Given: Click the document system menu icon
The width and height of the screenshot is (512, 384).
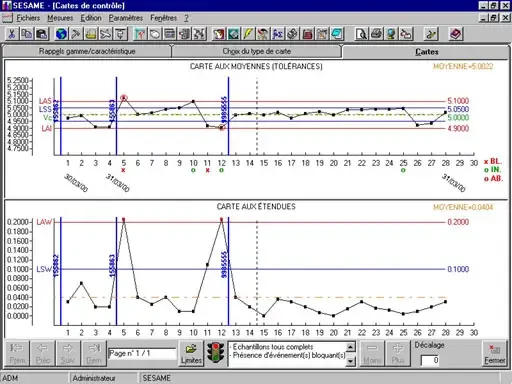Looking at the screenshot, I should [x=7, y=18].
